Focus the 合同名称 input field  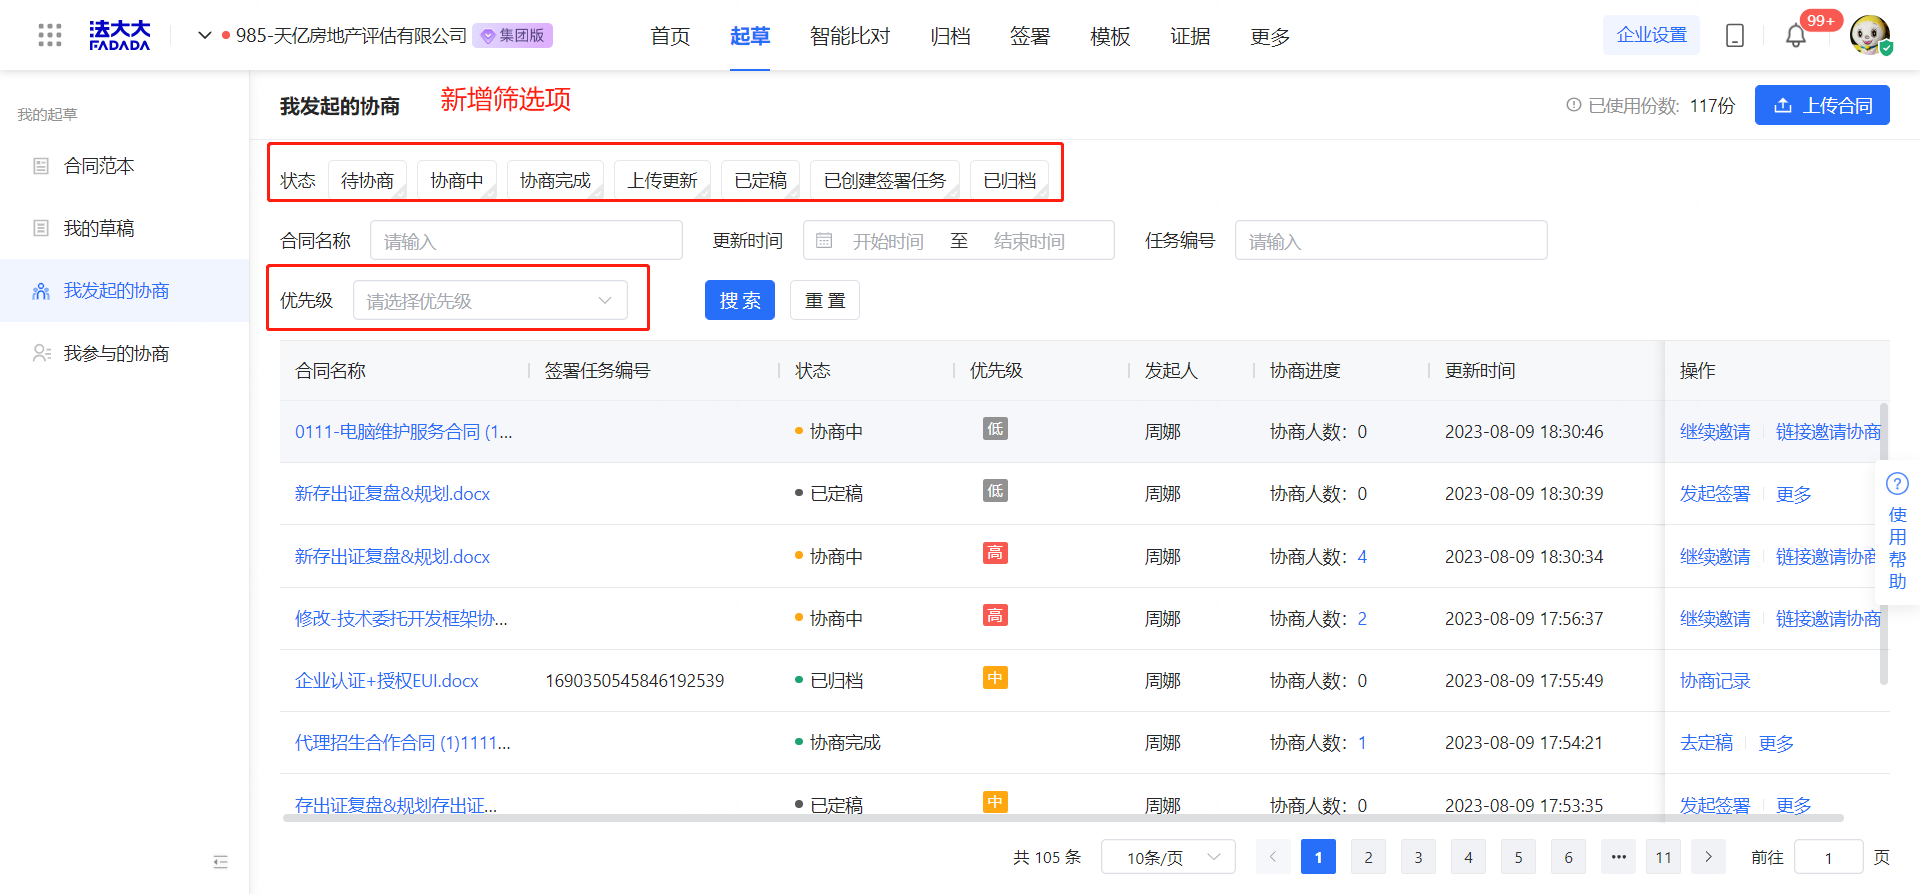click(526, 240)
